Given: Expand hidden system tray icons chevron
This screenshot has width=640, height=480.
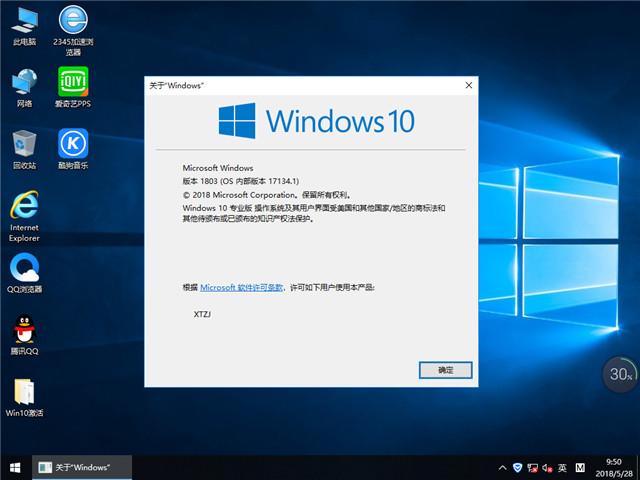Looking at the screenshot, I should click(502, 468).
